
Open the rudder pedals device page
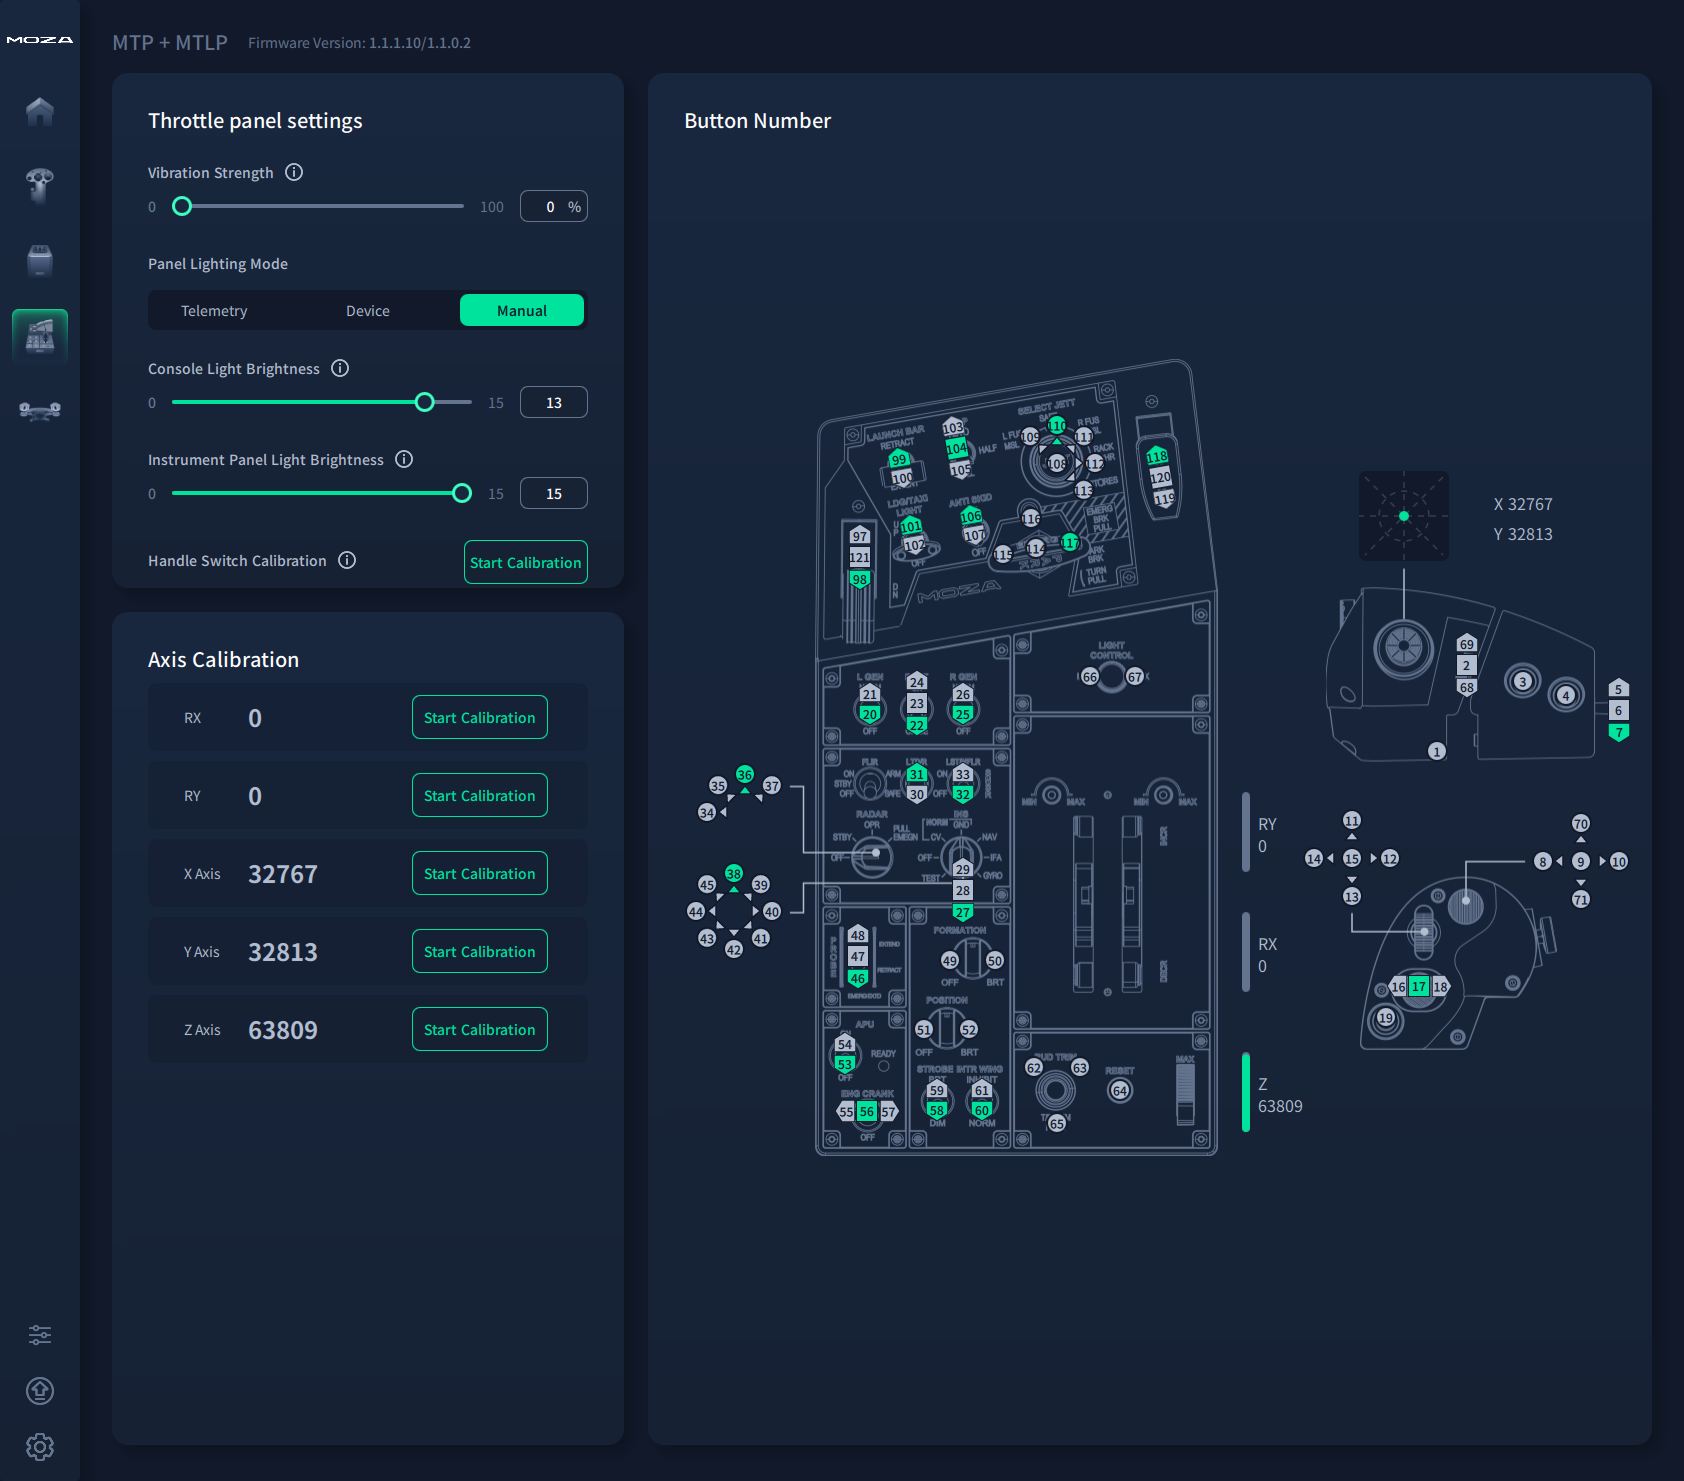pyautogui.click(x=40, y=410)
